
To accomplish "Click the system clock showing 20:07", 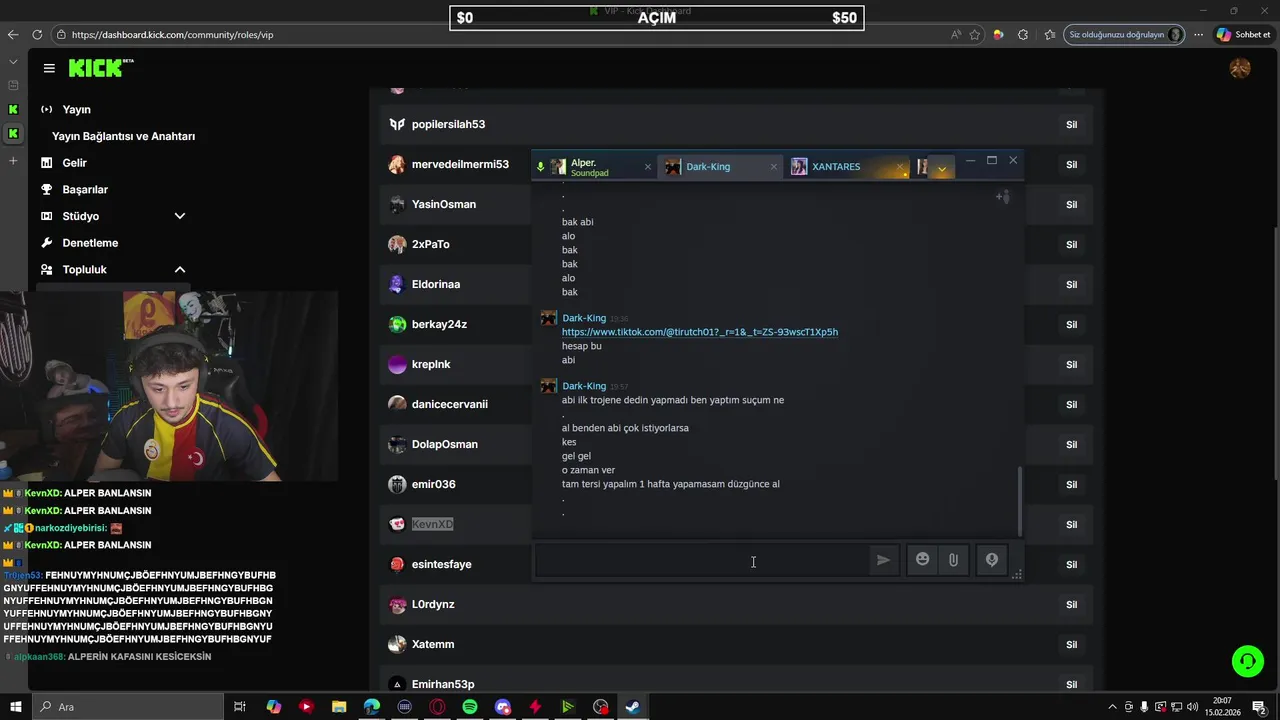I will click(1222, 707).
